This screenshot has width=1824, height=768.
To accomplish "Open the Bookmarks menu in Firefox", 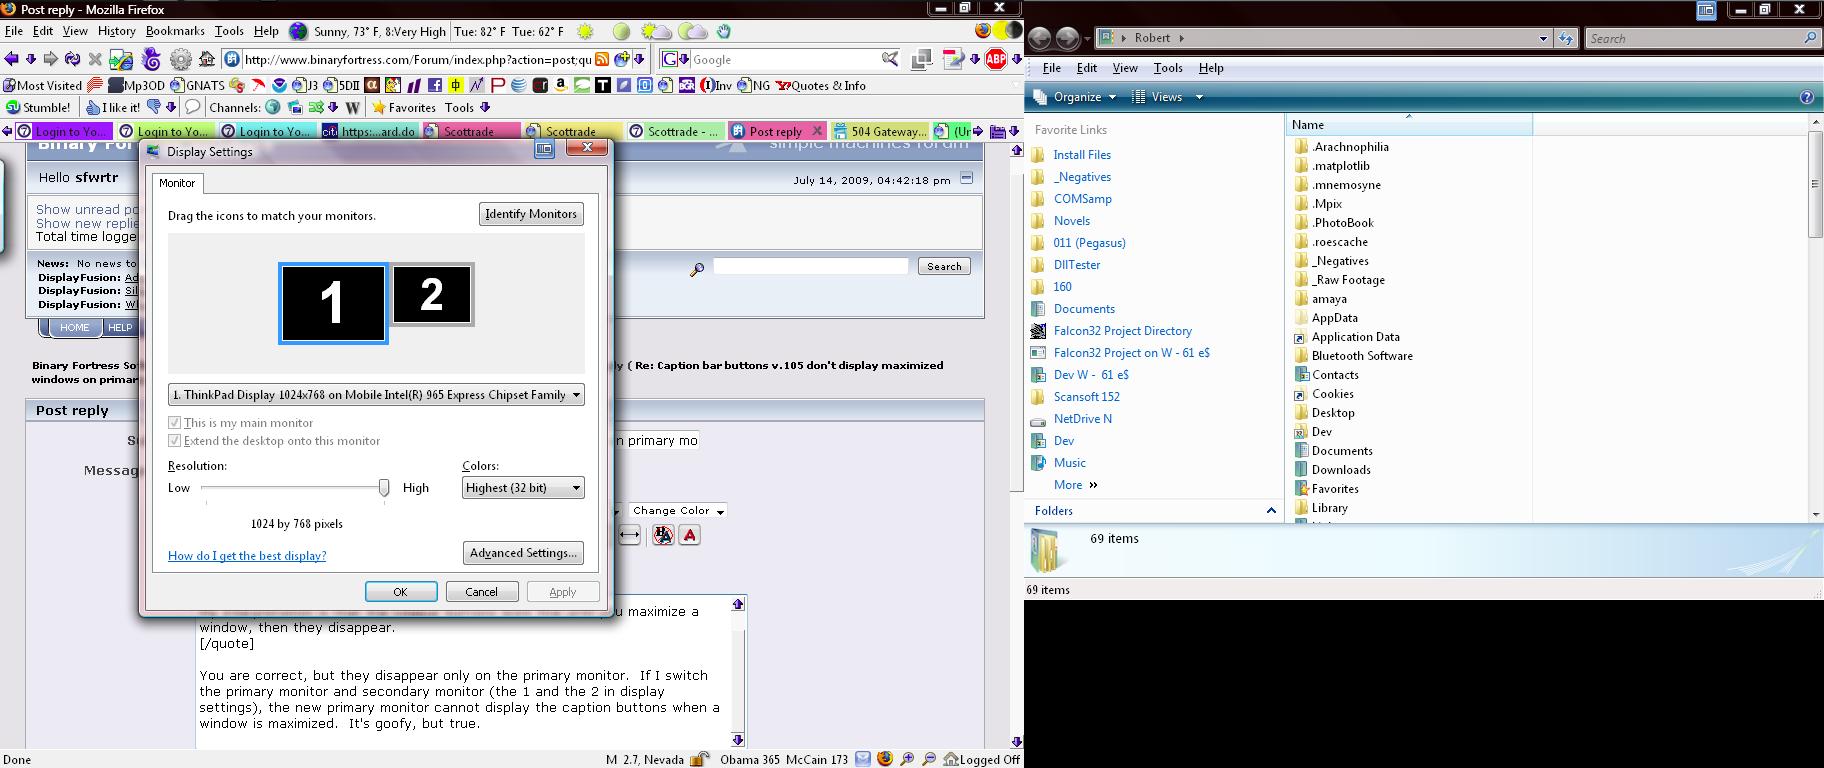I will [175, 31].
